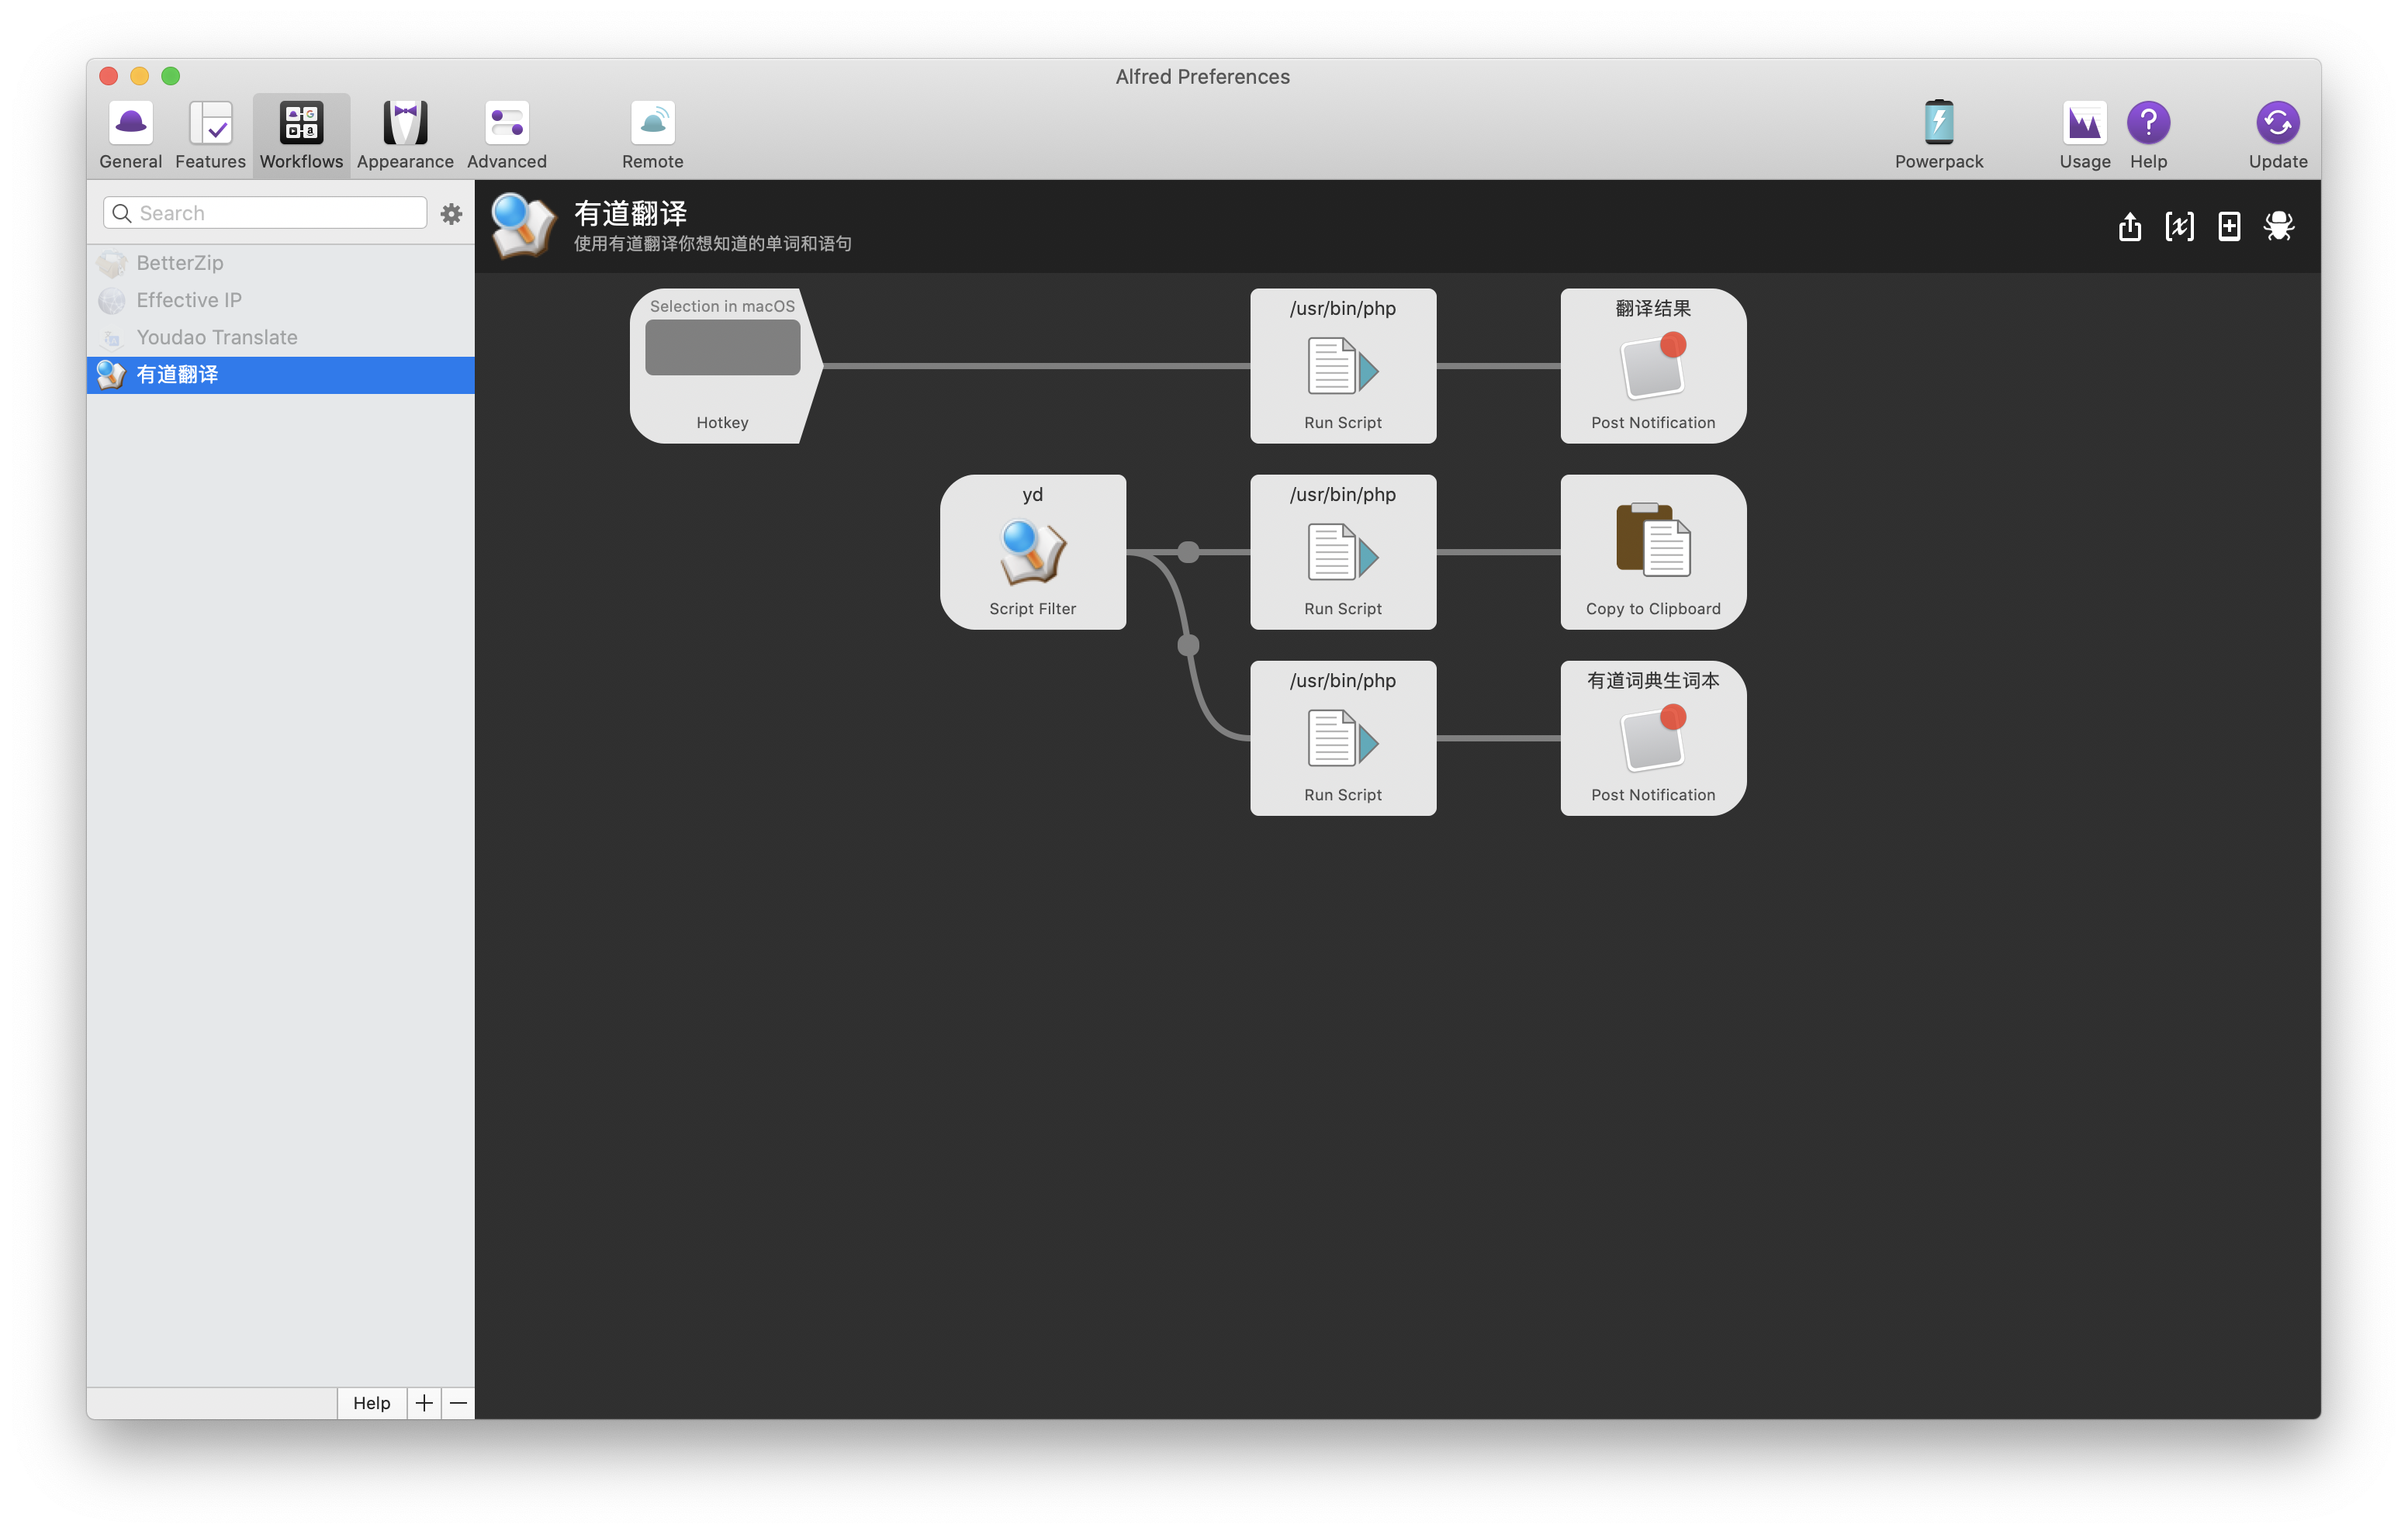Click the 有道翻译 workflow header icon

522,227
